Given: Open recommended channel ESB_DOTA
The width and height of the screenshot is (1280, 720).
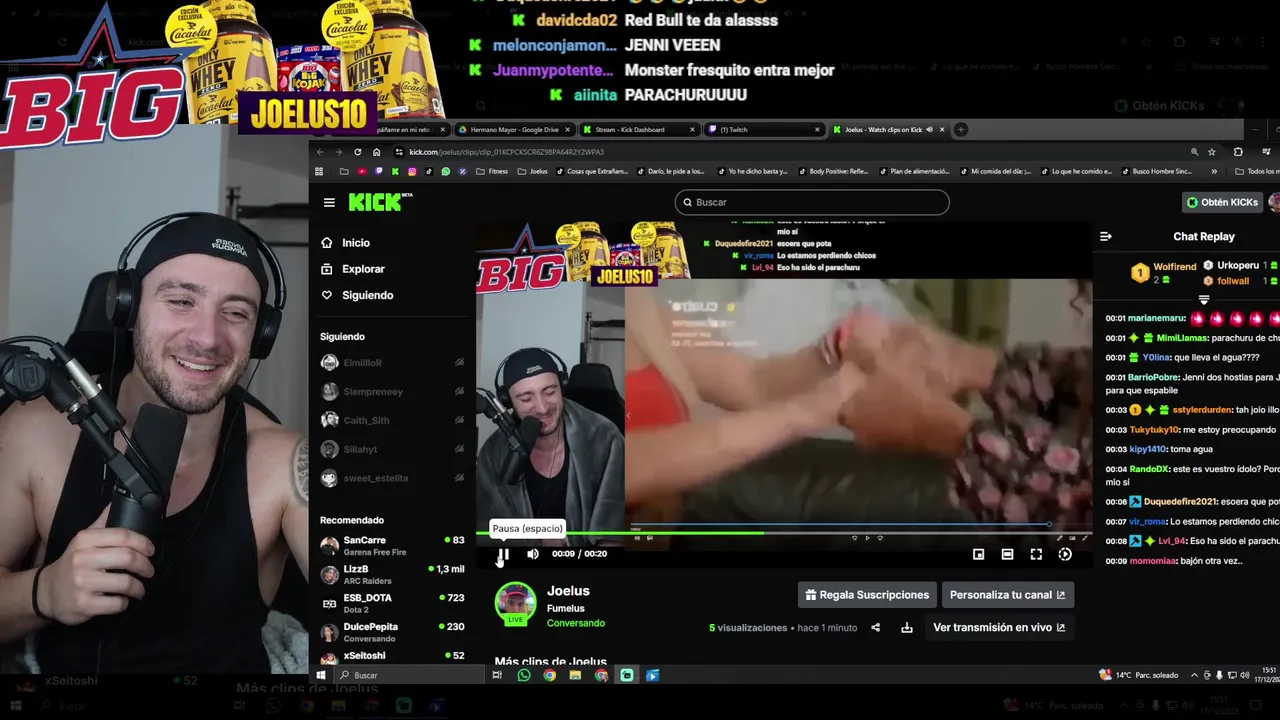Looking at the screenshot, I should [x=392, y=603].
